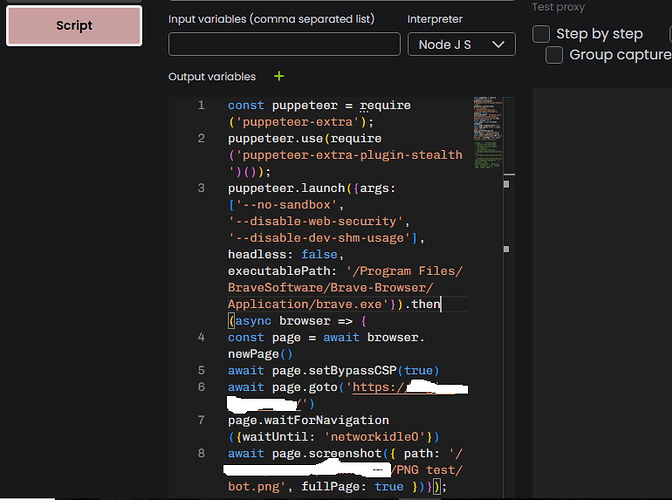Open the Interpreter Node JS dropdown

pyautogui.click(x=461, y=44)
